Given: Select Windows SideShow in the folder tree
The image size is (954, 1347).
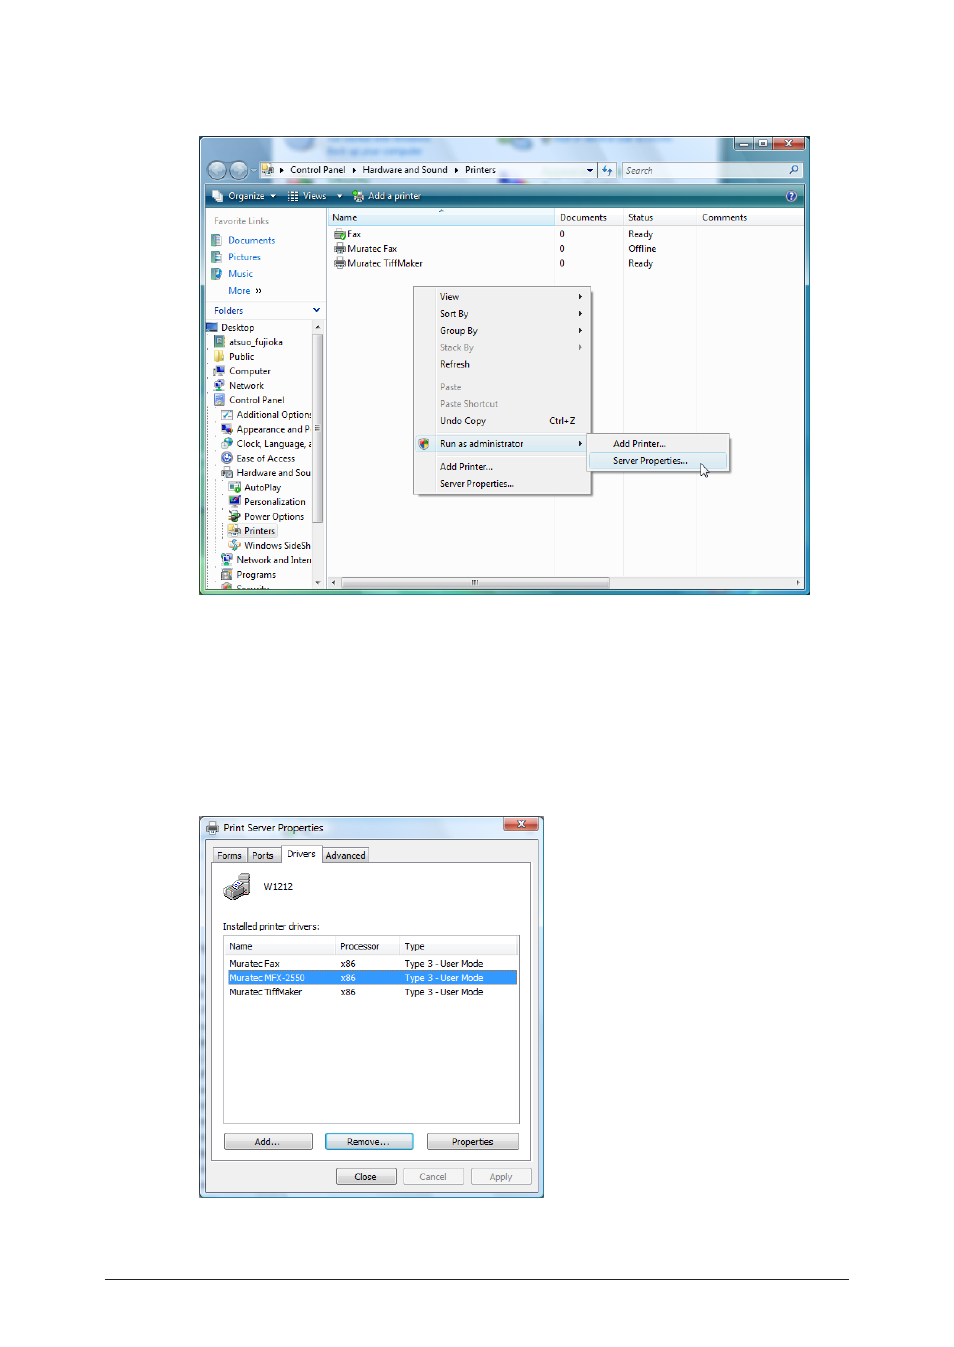Looking at the screenshot, I should (277, 546).
